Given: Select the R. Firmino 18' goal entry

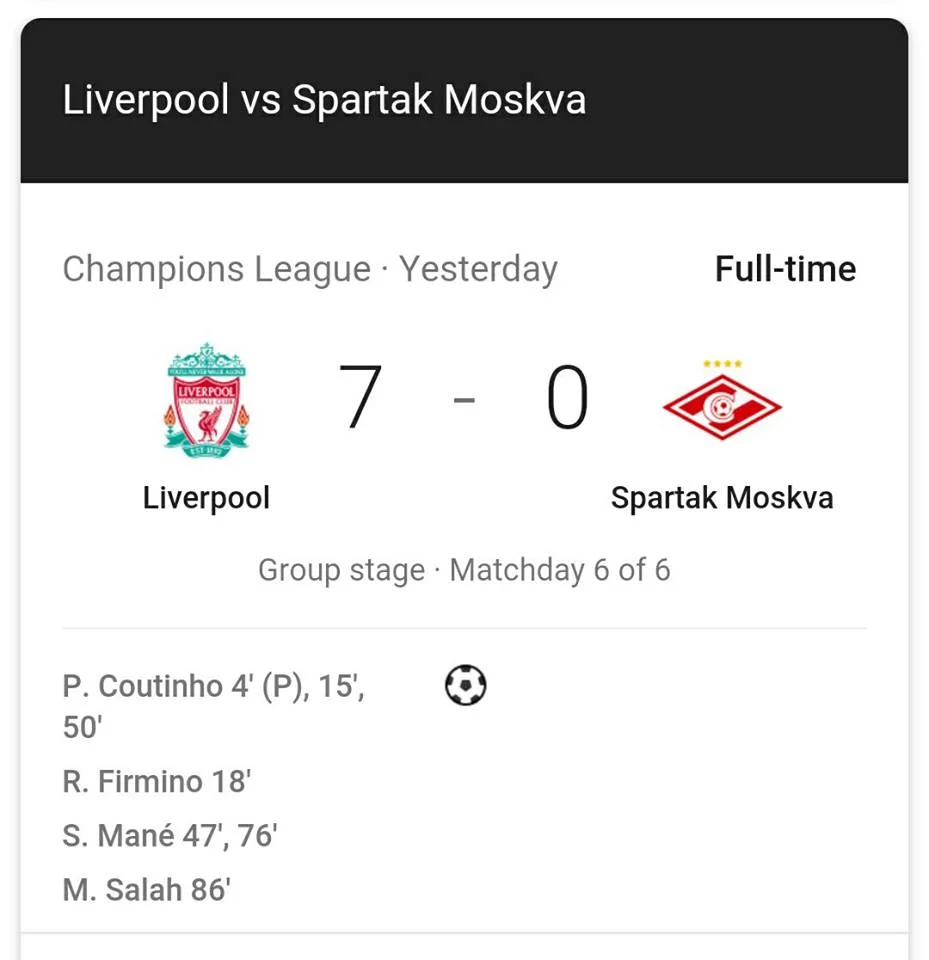Looking at the screenshot, I should tap(156, 781).
